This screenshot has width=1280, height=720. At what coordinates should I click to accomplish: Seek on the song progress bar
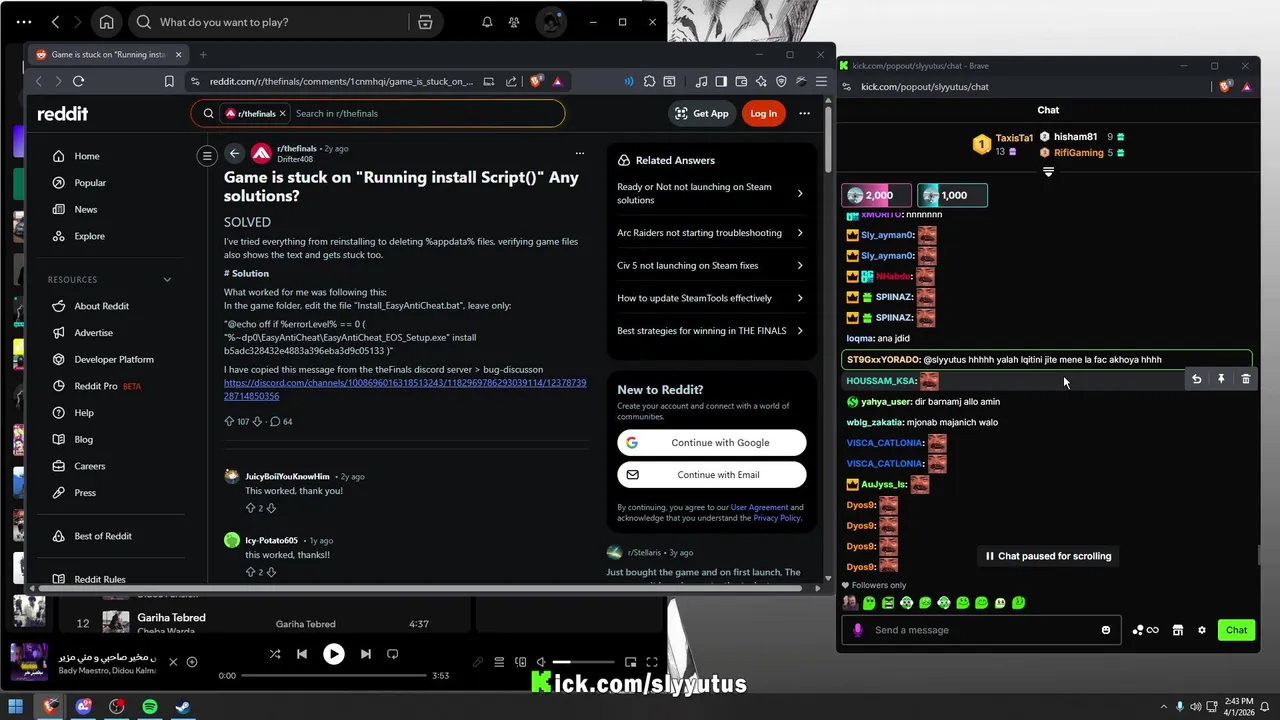[x=335, y=676]
